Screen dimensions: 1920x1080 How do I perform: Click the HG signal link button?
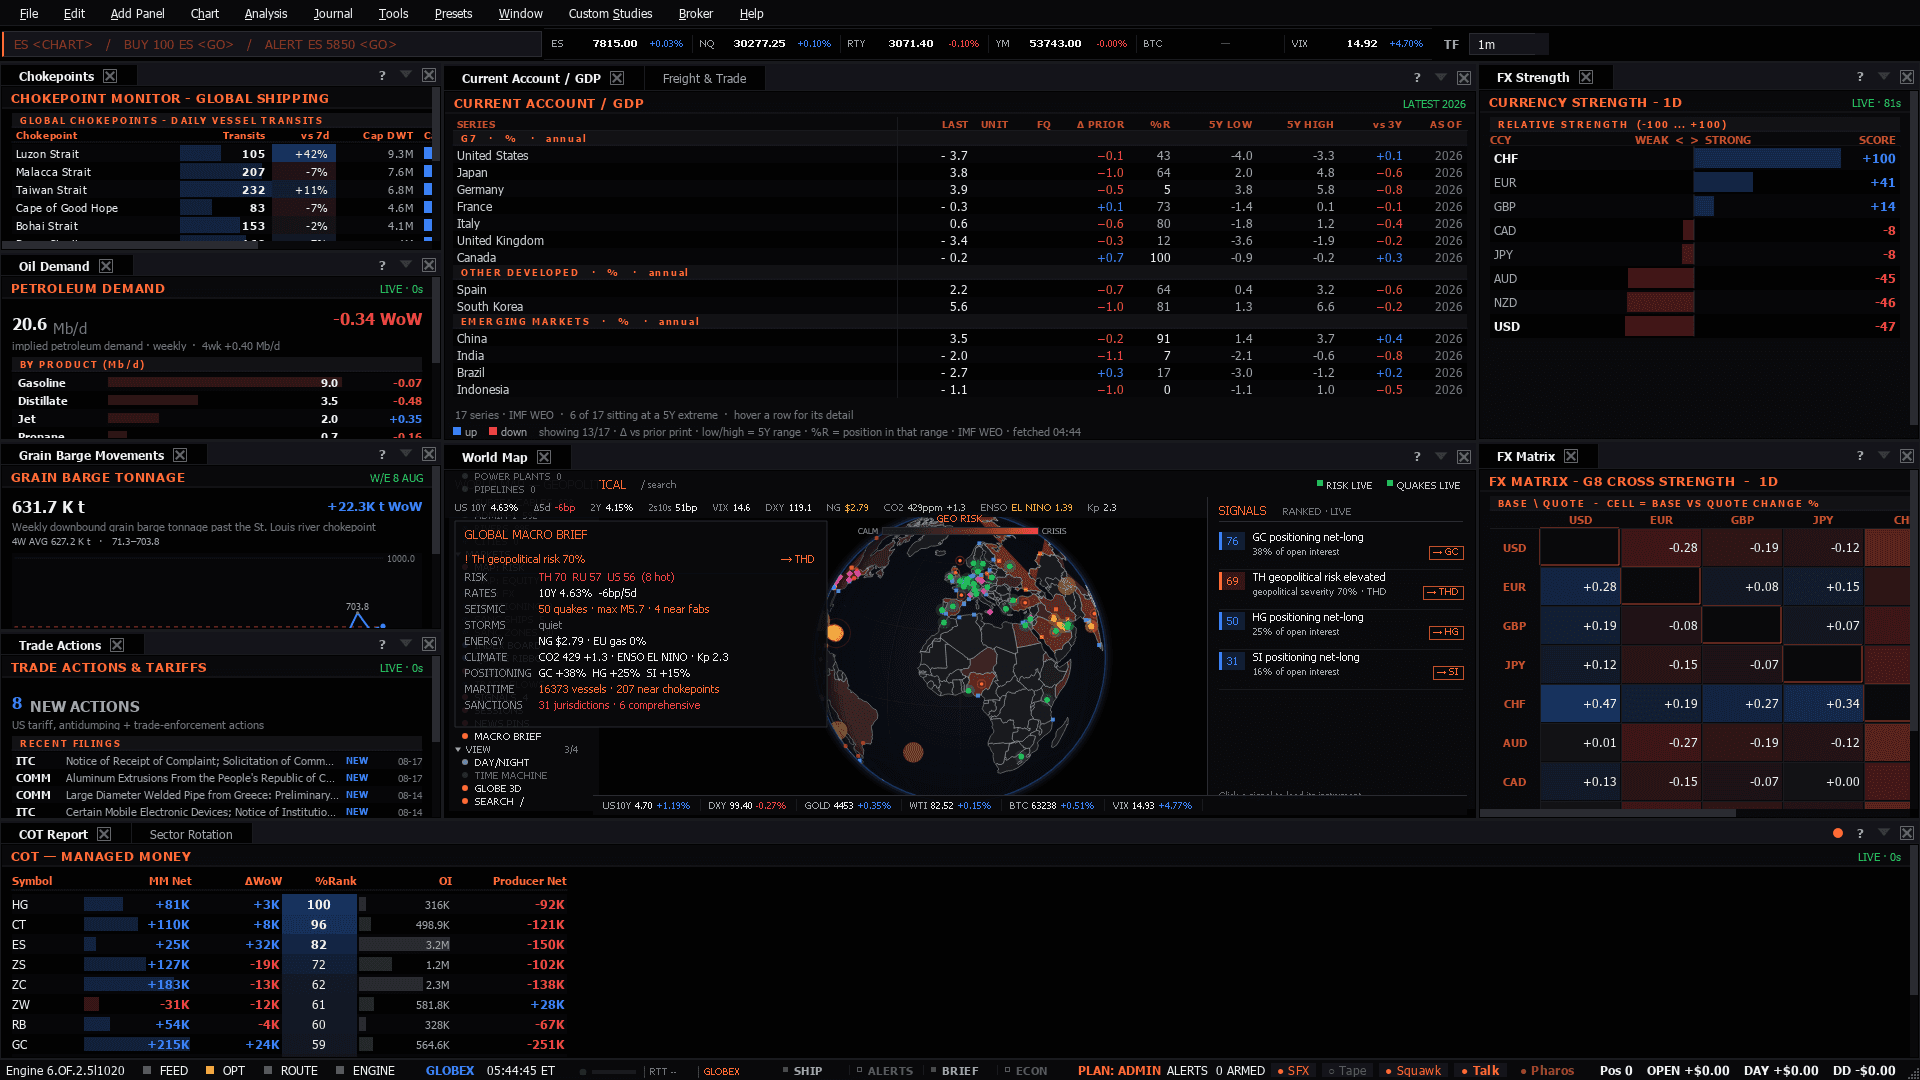[1446, 632]
